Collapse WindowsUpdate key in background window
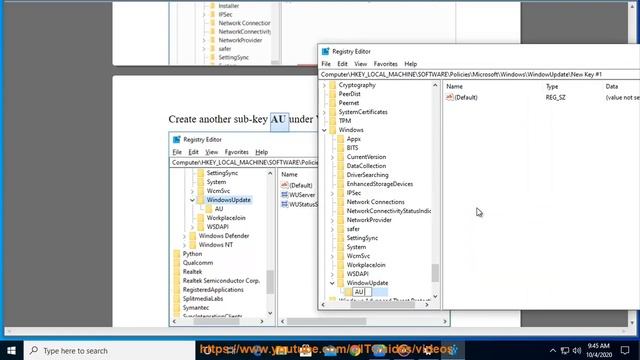Screen dimensions: 640x360 pos(192,200)
